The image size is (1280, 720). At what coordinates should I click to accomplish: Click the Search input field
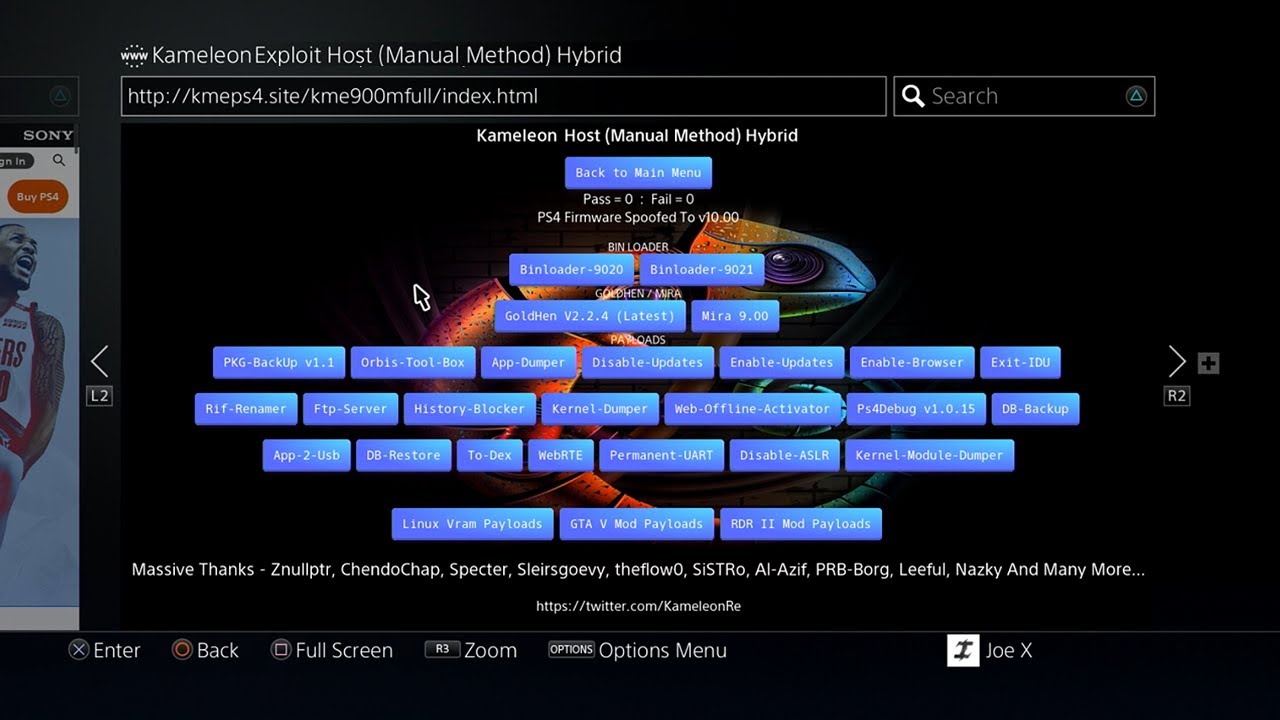coord(1024,96)
